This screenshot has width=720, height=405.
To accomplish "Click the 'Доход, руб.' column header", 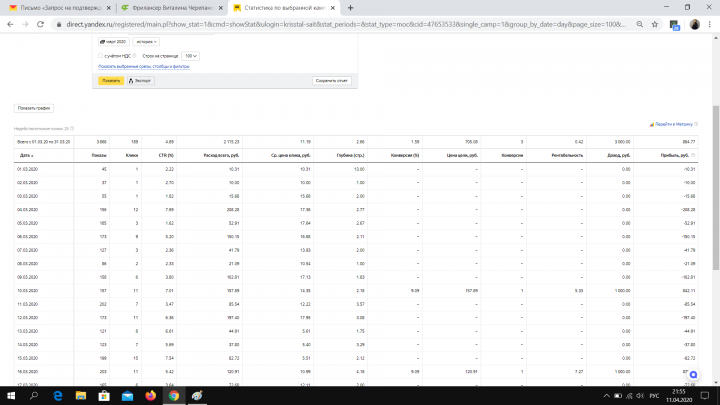I will 619,156.
